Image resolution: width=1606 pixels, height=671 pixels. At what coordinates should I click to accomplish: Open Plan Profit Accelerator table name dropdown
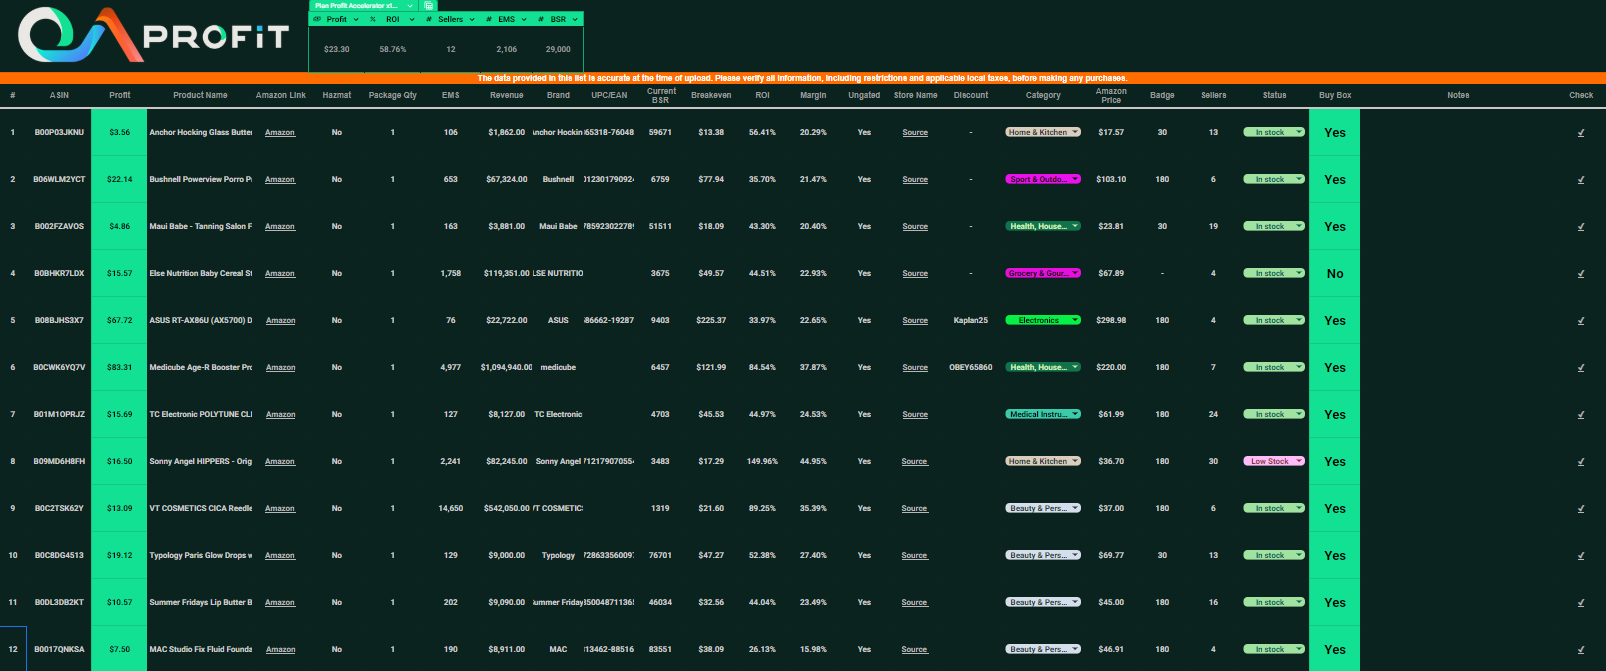tap(409, 6)
